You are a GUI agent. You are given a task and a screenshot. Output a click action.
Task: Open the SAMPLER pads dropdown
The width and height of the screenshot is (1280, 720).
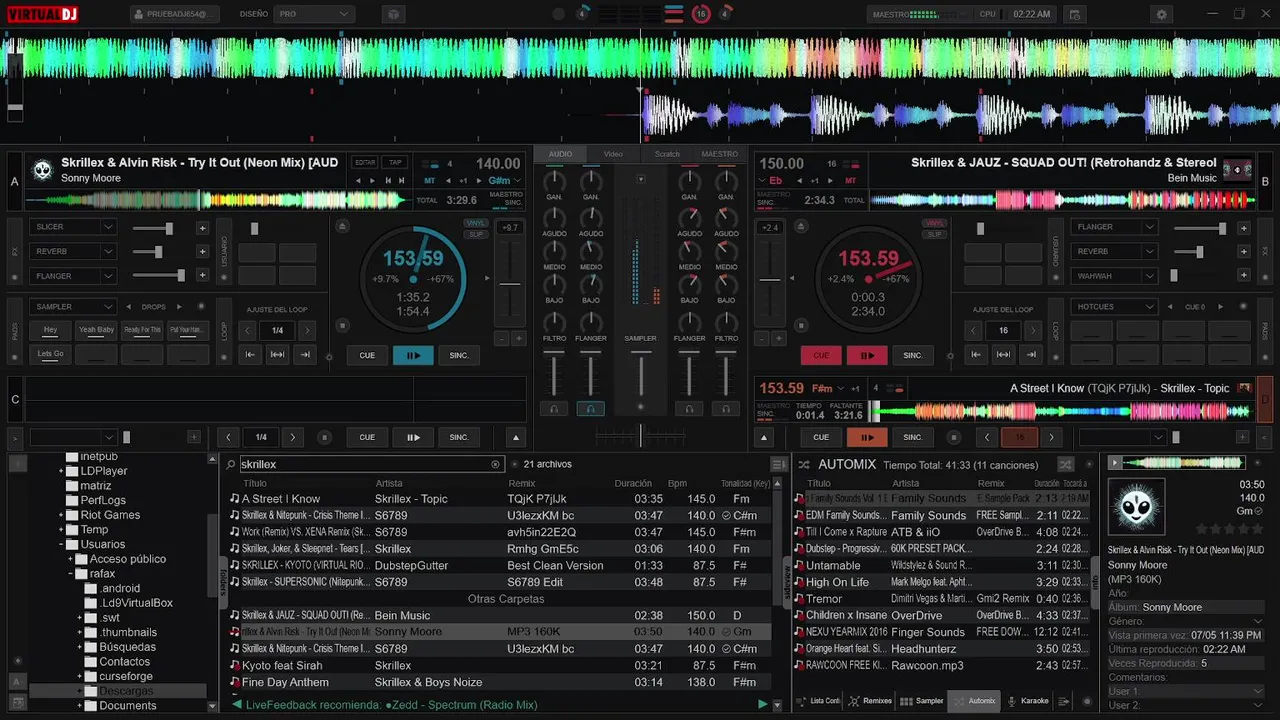[x=72, y=307]
